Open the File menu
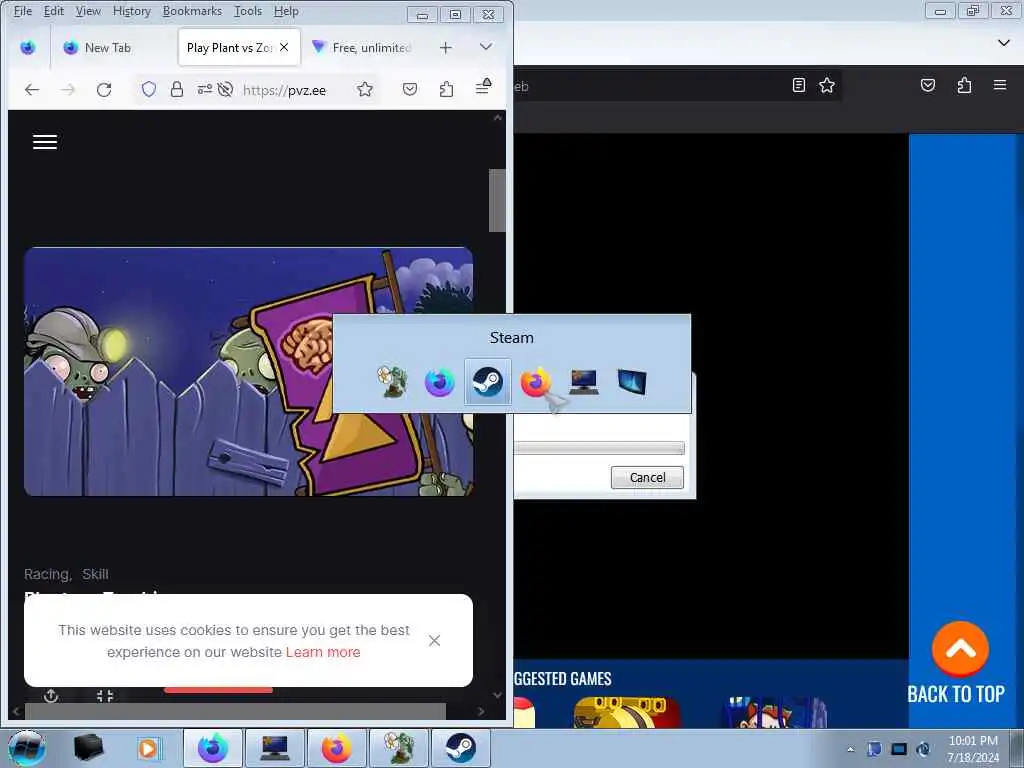Viewport: 1024px width, 768px height. click(23, 11)
